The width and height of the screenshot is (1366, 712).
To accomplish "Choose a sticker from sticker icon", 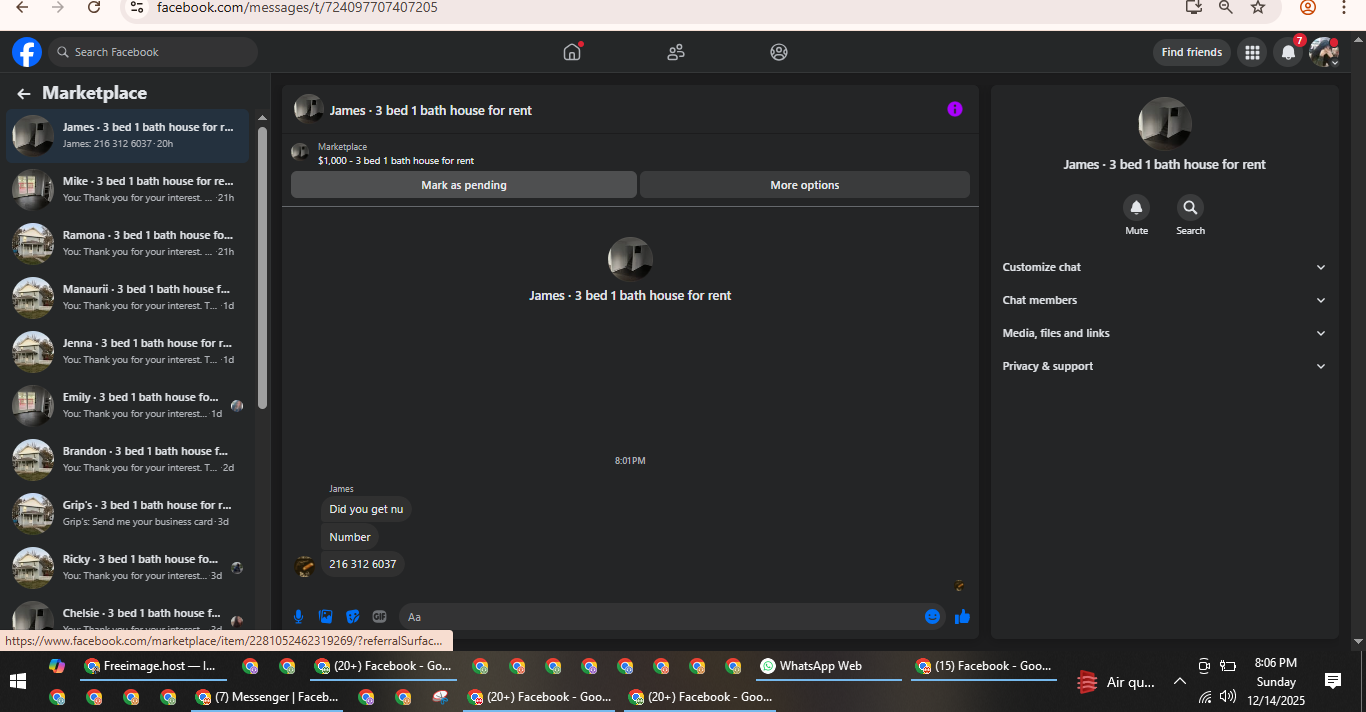I will (x=352, y=617).
